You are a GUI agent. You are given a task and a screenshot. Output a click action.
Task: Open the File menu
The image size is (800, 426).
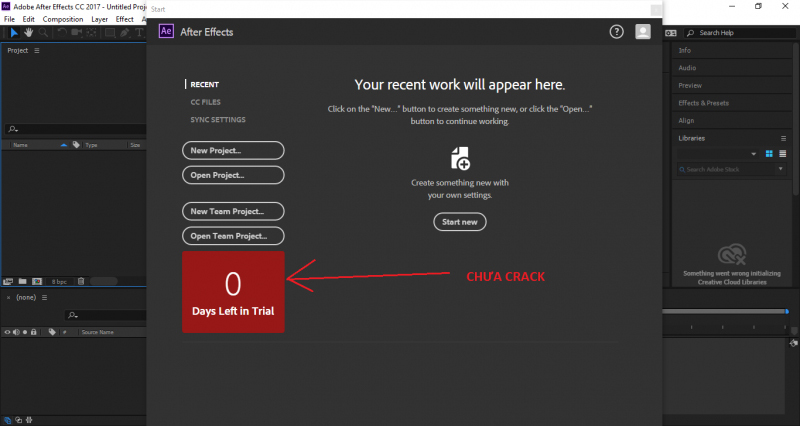pos(9,19)
